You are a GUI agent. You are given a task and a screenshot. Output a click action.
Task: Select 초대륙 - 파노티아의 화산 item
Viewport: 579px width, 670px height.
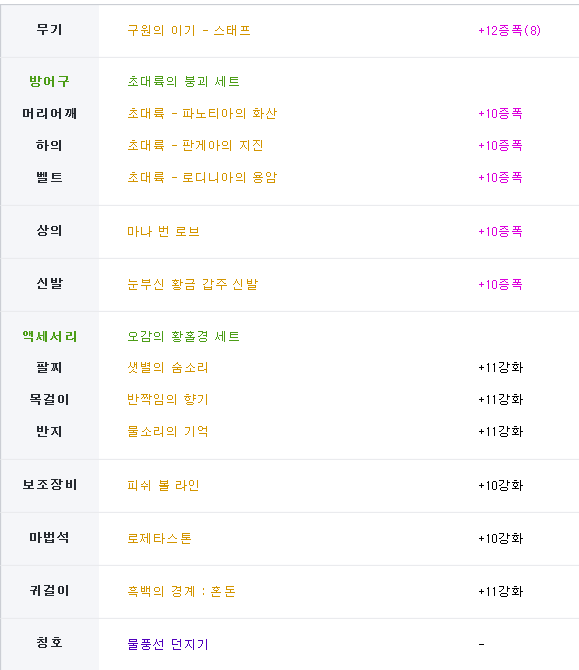[202, 114]
